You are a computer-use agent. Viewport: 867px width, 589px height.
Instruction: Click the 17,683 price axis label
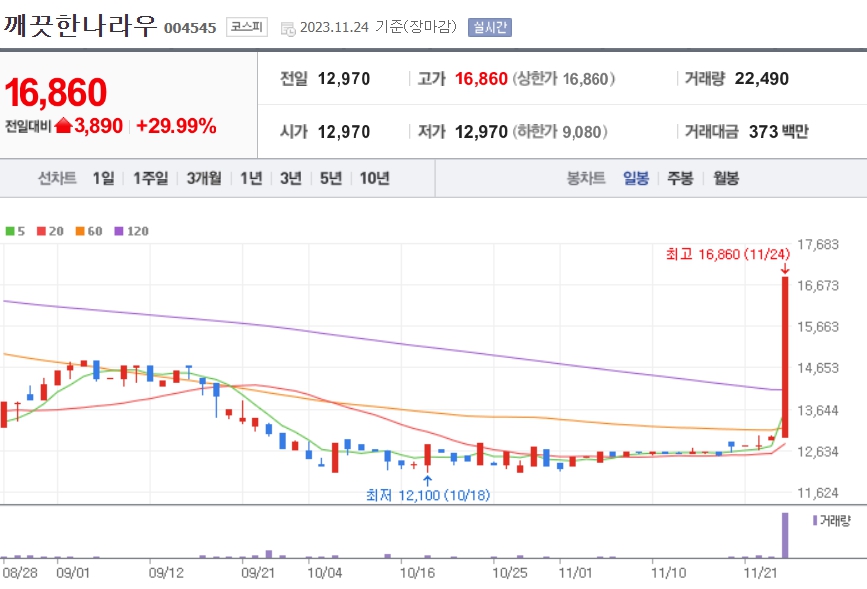click(x=818, y=244)
